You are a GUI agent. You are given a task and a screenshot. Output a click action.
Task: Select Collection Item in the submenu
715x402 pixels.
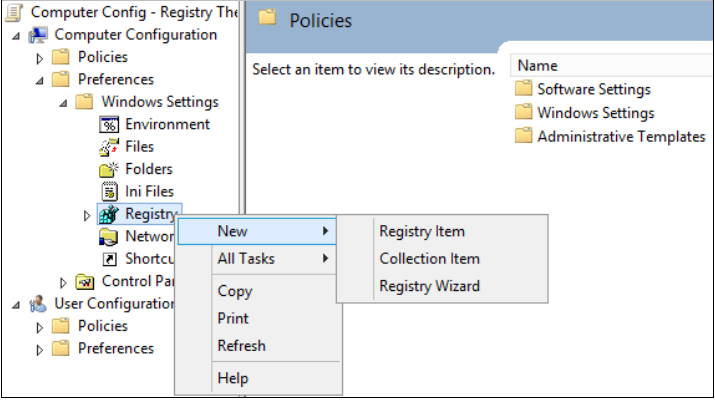tap(429, 258)
